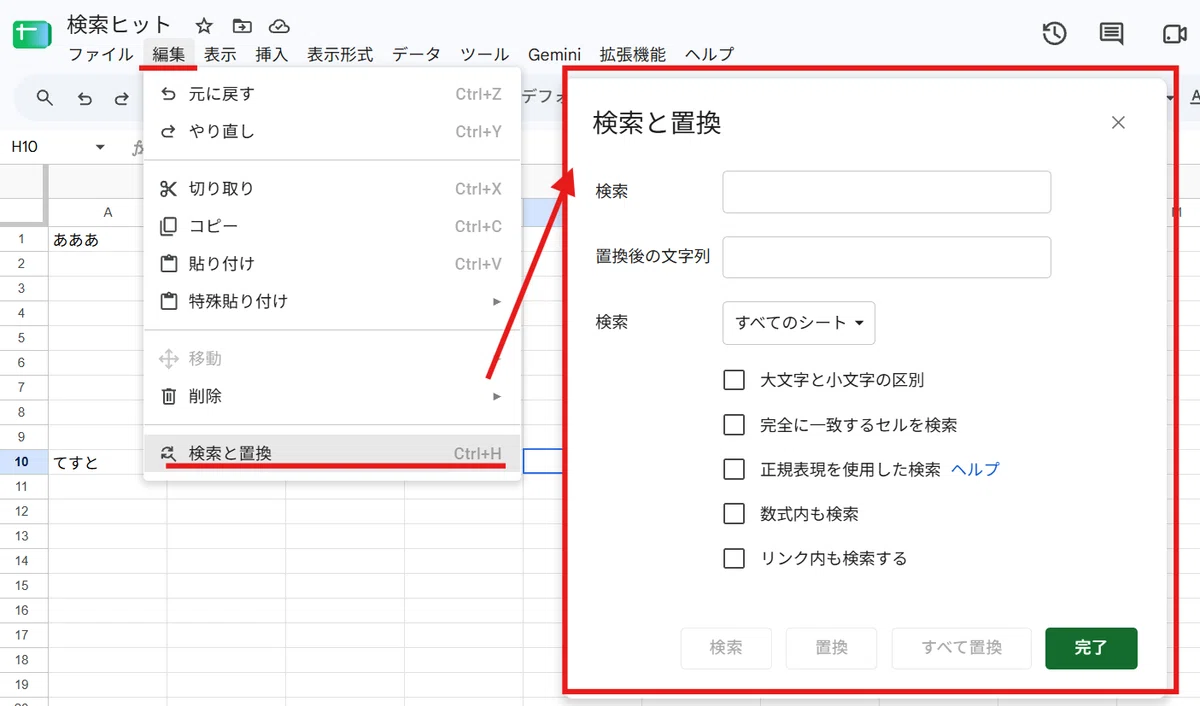Open version history clock icon
The height and width of the screenshot is (706, 1200).
(x=1054, y=33)
